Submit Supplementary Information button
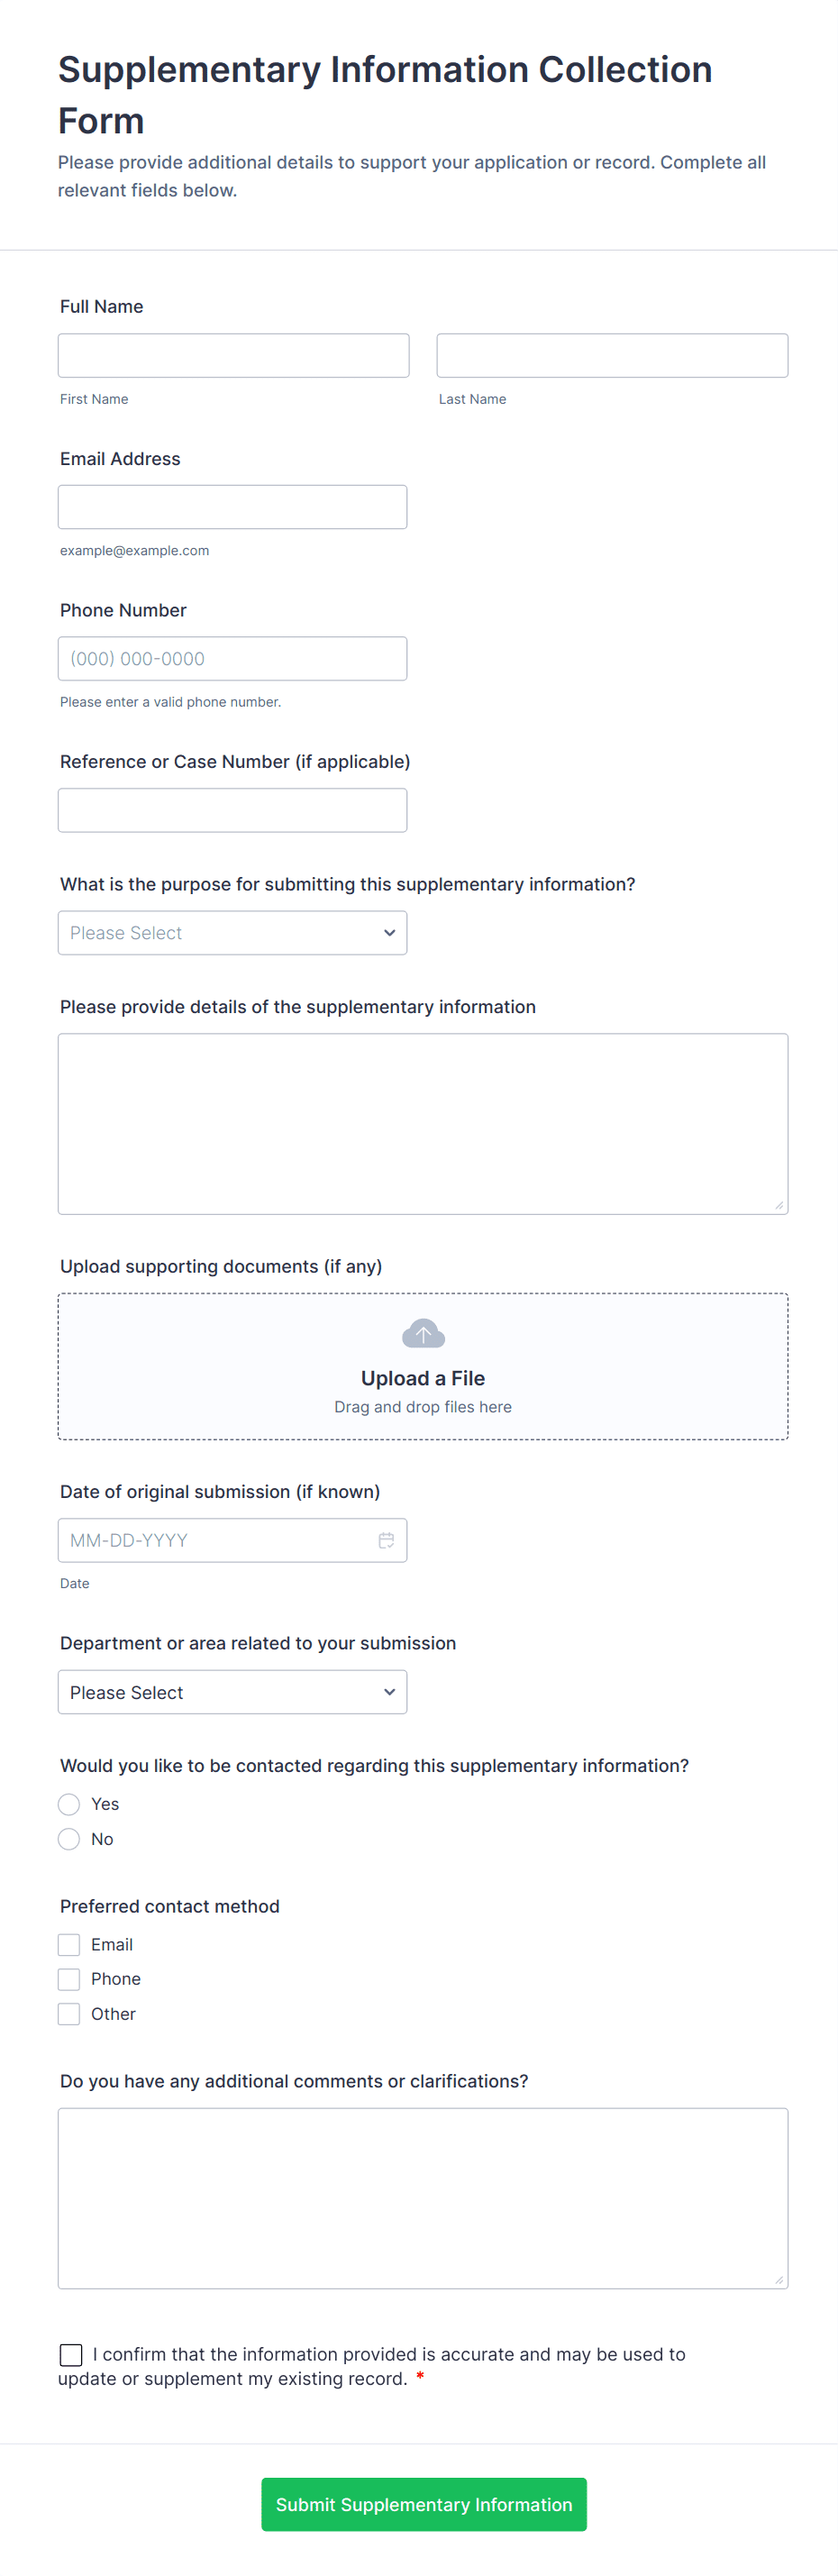Viewport: 838px width, 2576px height. click(424, 2504)
